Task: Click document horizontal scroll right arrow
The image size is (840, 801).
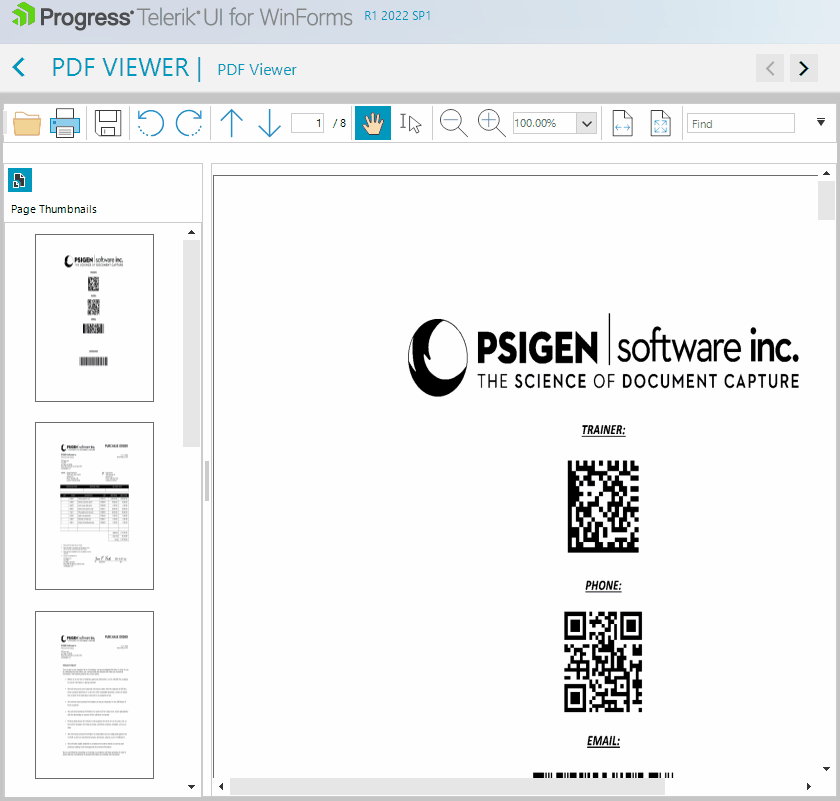Action: pos(809,787)
